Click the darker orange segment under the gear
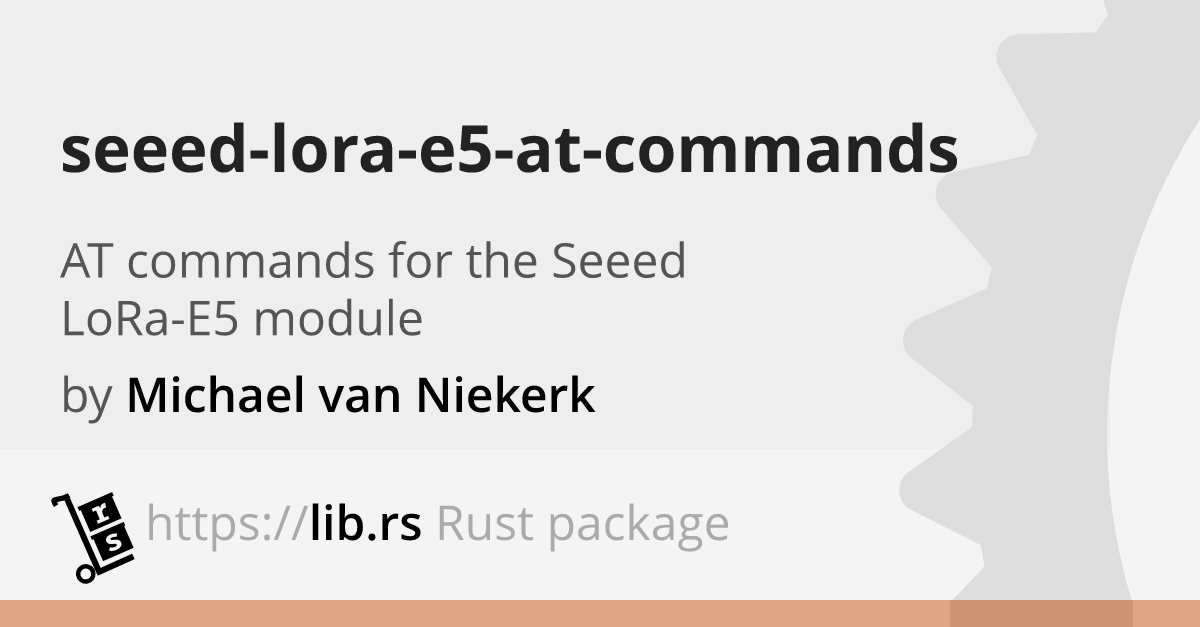Image resolution: width=1200 pixels, height=627 pixels. coord(1041,613)
